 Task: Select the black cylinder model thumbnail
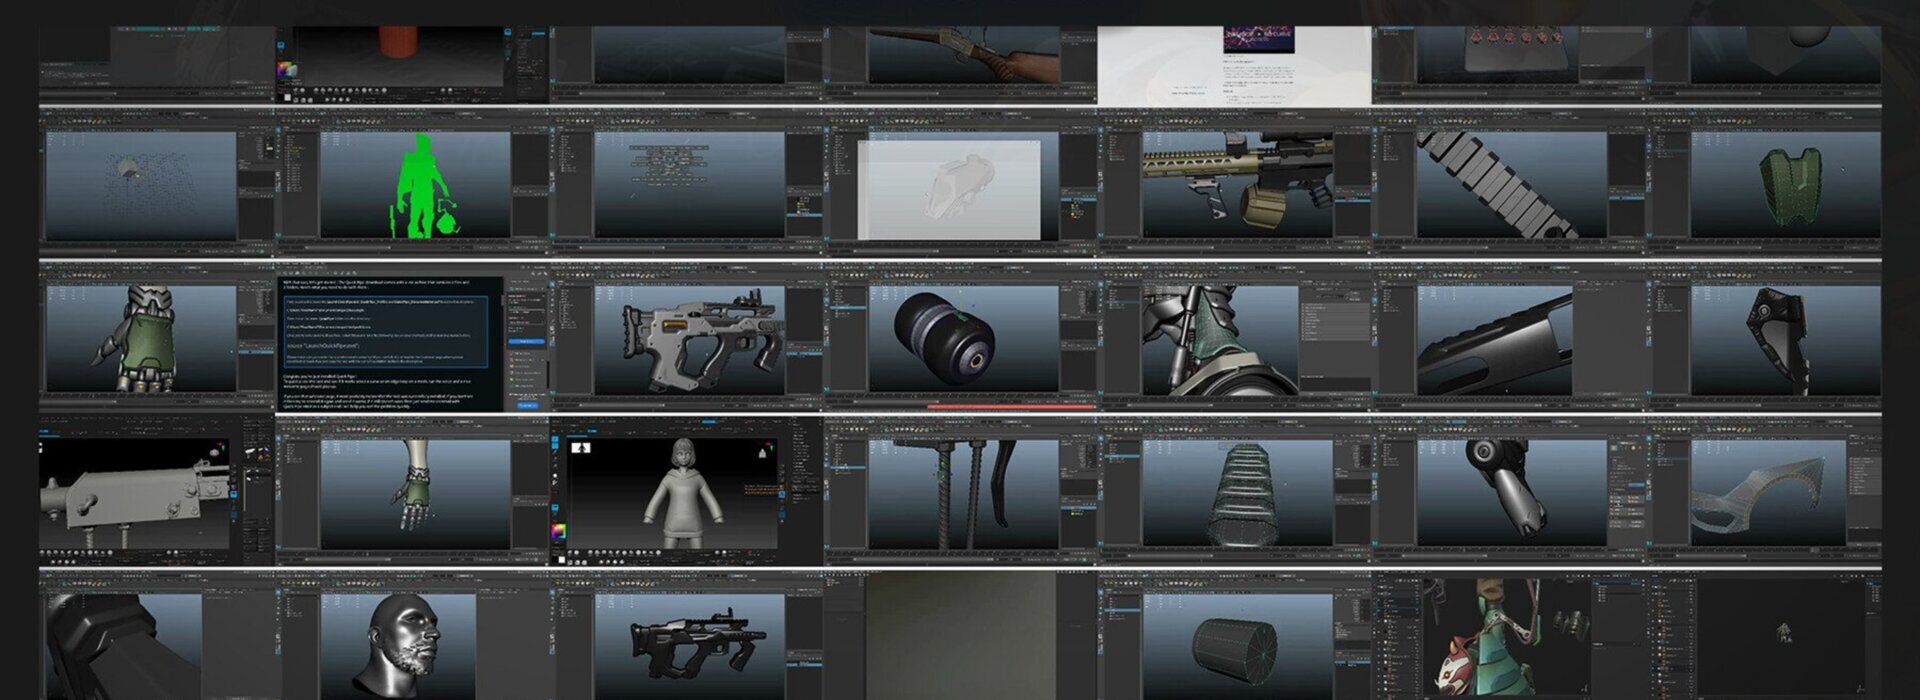[962, 340]
